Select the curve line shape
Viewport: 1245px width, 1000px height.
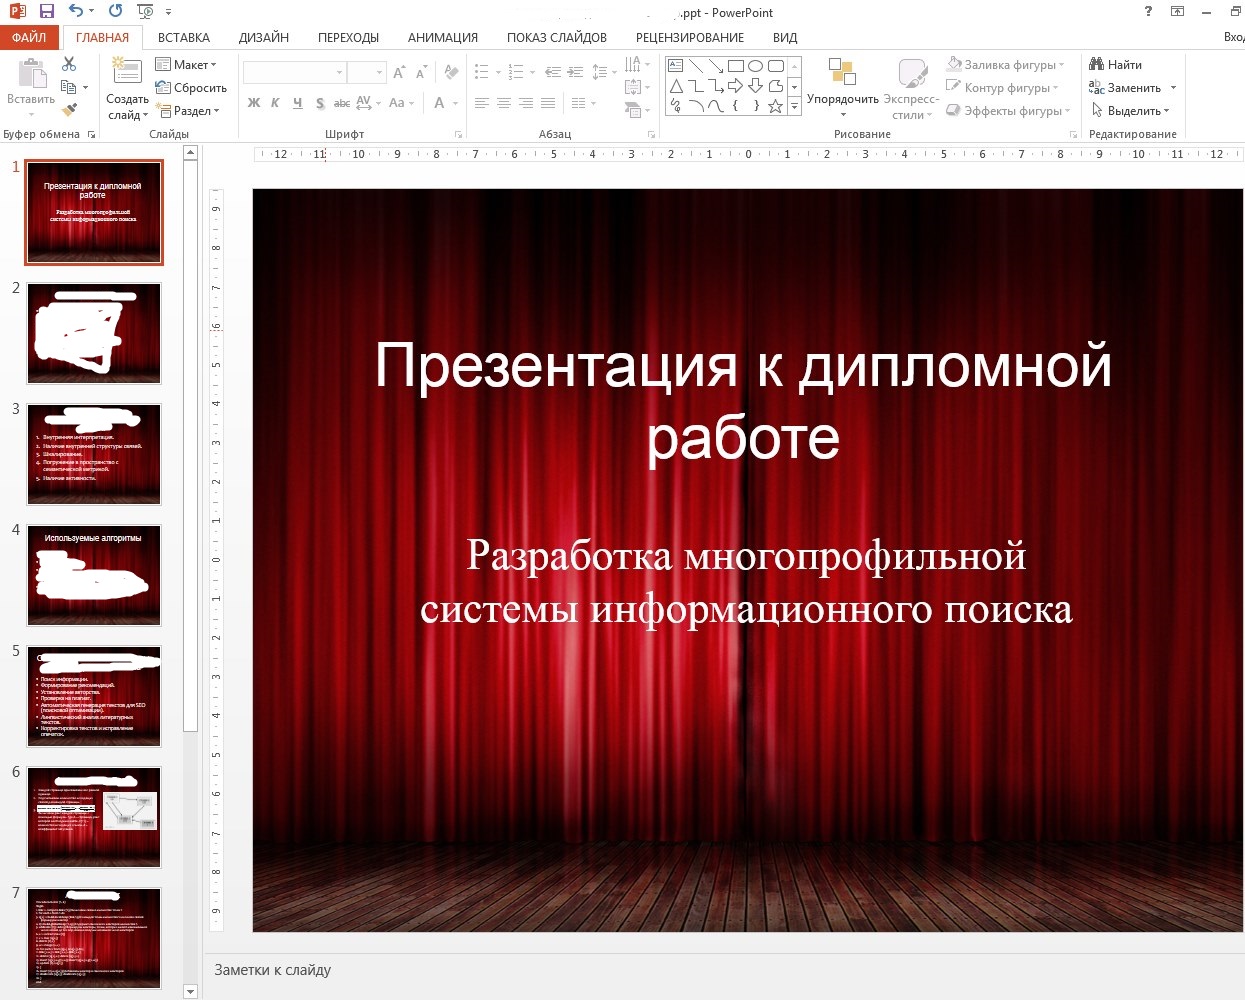tap(715, 106)
